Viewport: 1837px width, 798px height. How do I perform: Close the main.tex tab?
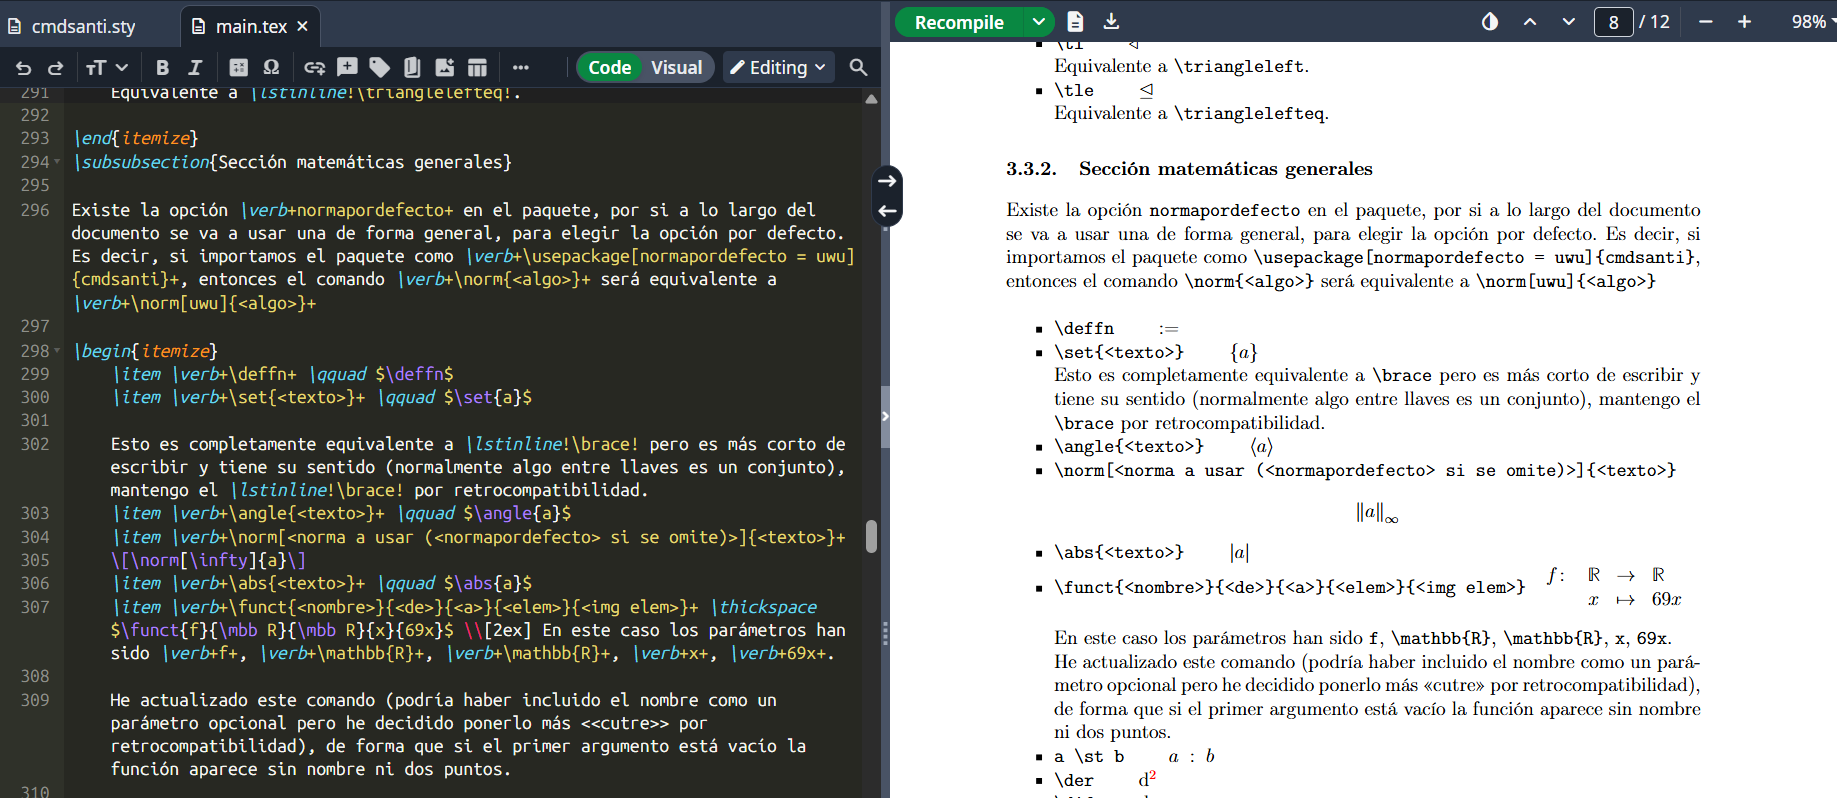(x=303, y=27)
